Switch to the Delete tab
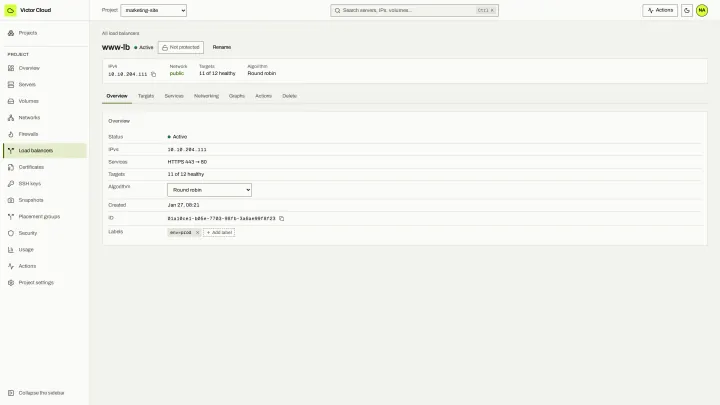 [289, 96]
